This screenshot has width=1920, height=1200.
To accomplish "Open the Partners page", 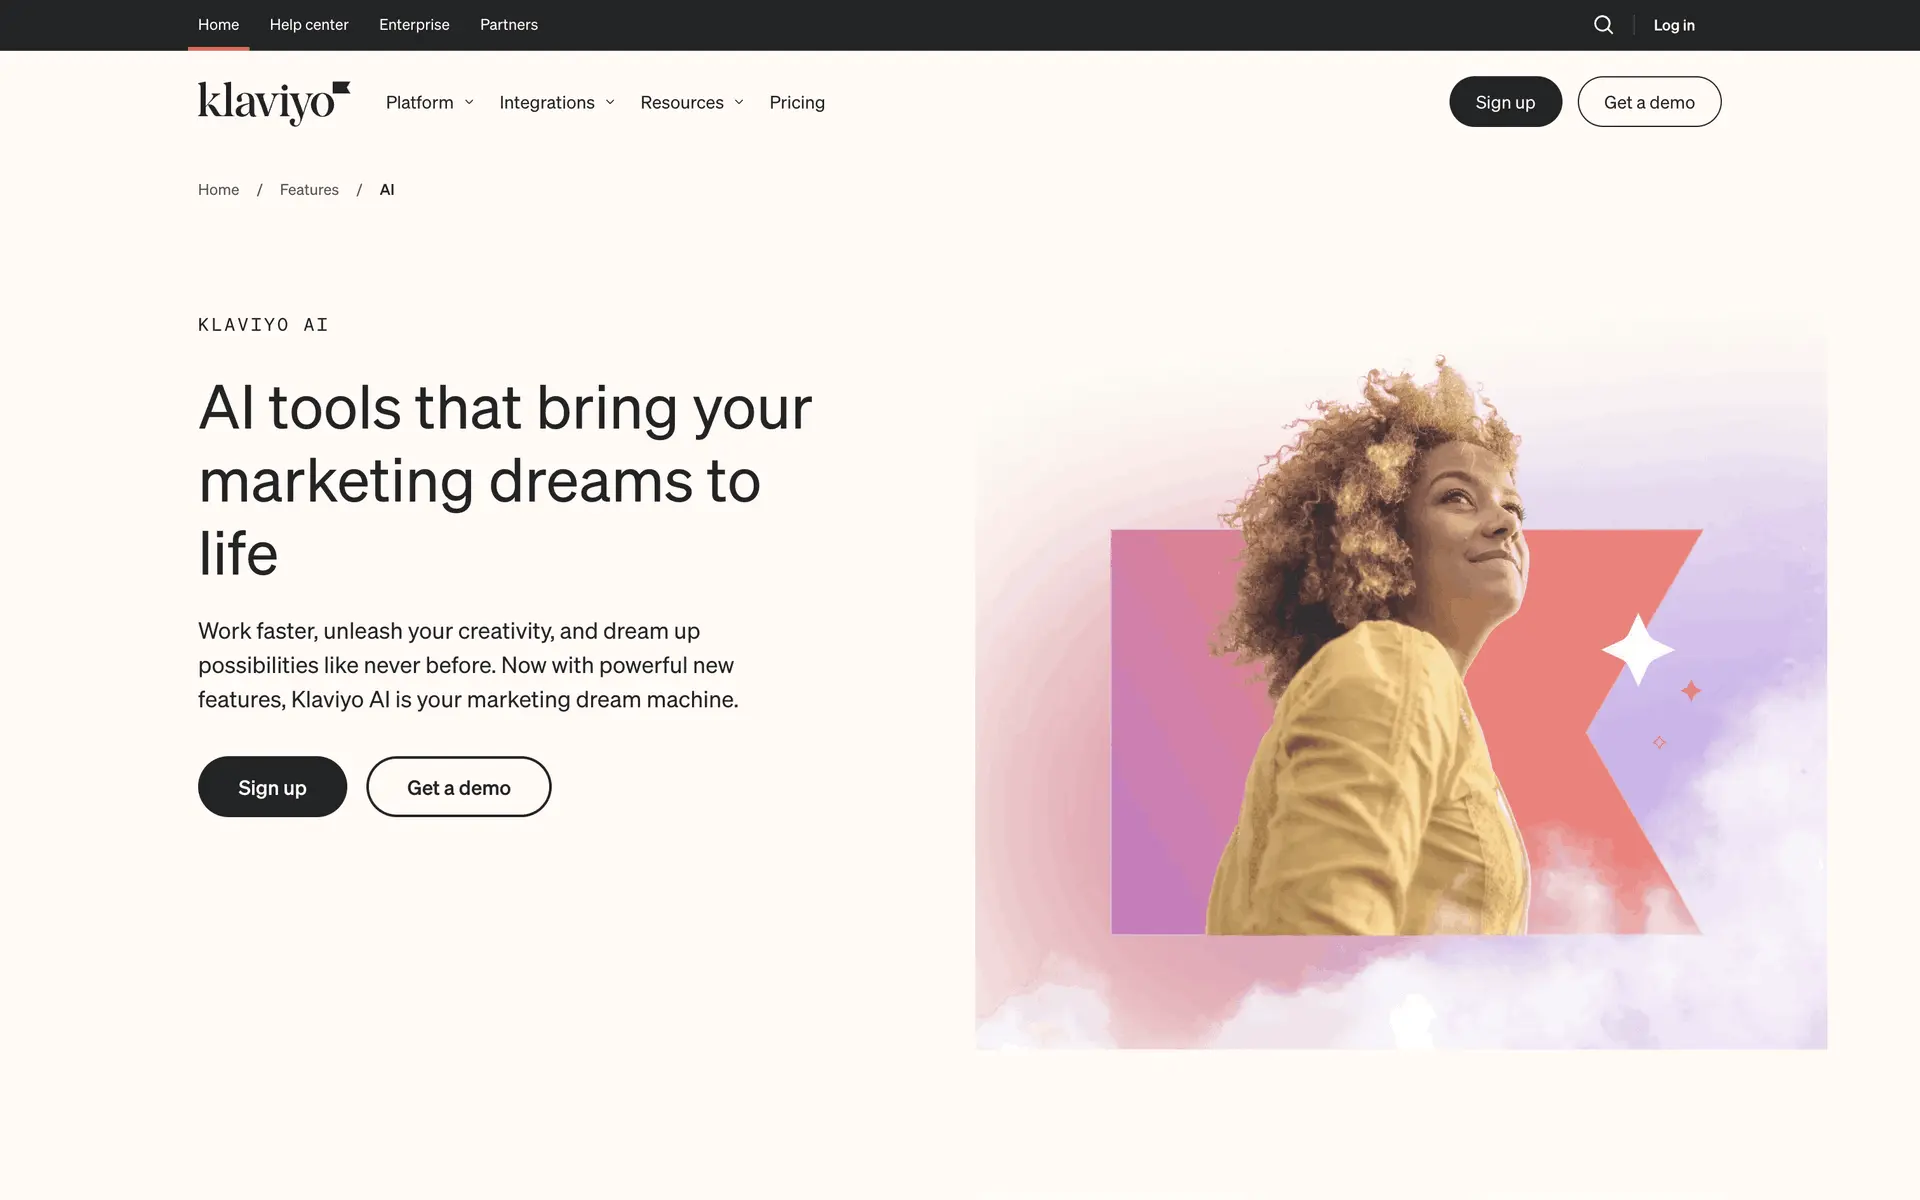I will coord(509,25).
